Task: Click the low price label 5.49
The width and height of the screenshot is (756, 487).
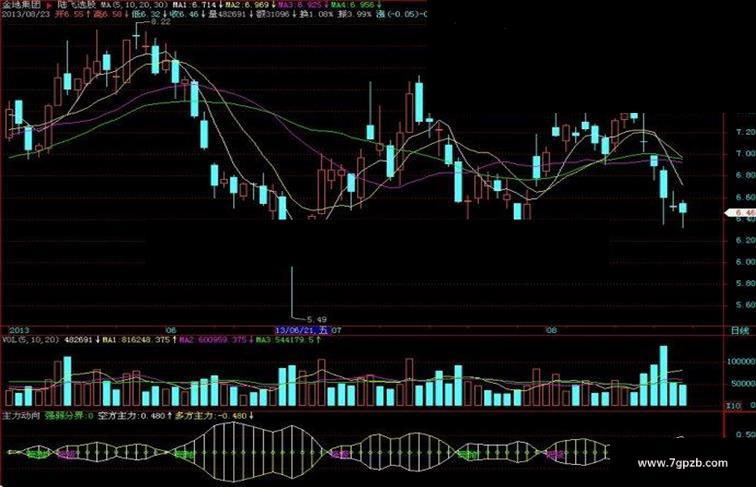Action: coord(317,319)
